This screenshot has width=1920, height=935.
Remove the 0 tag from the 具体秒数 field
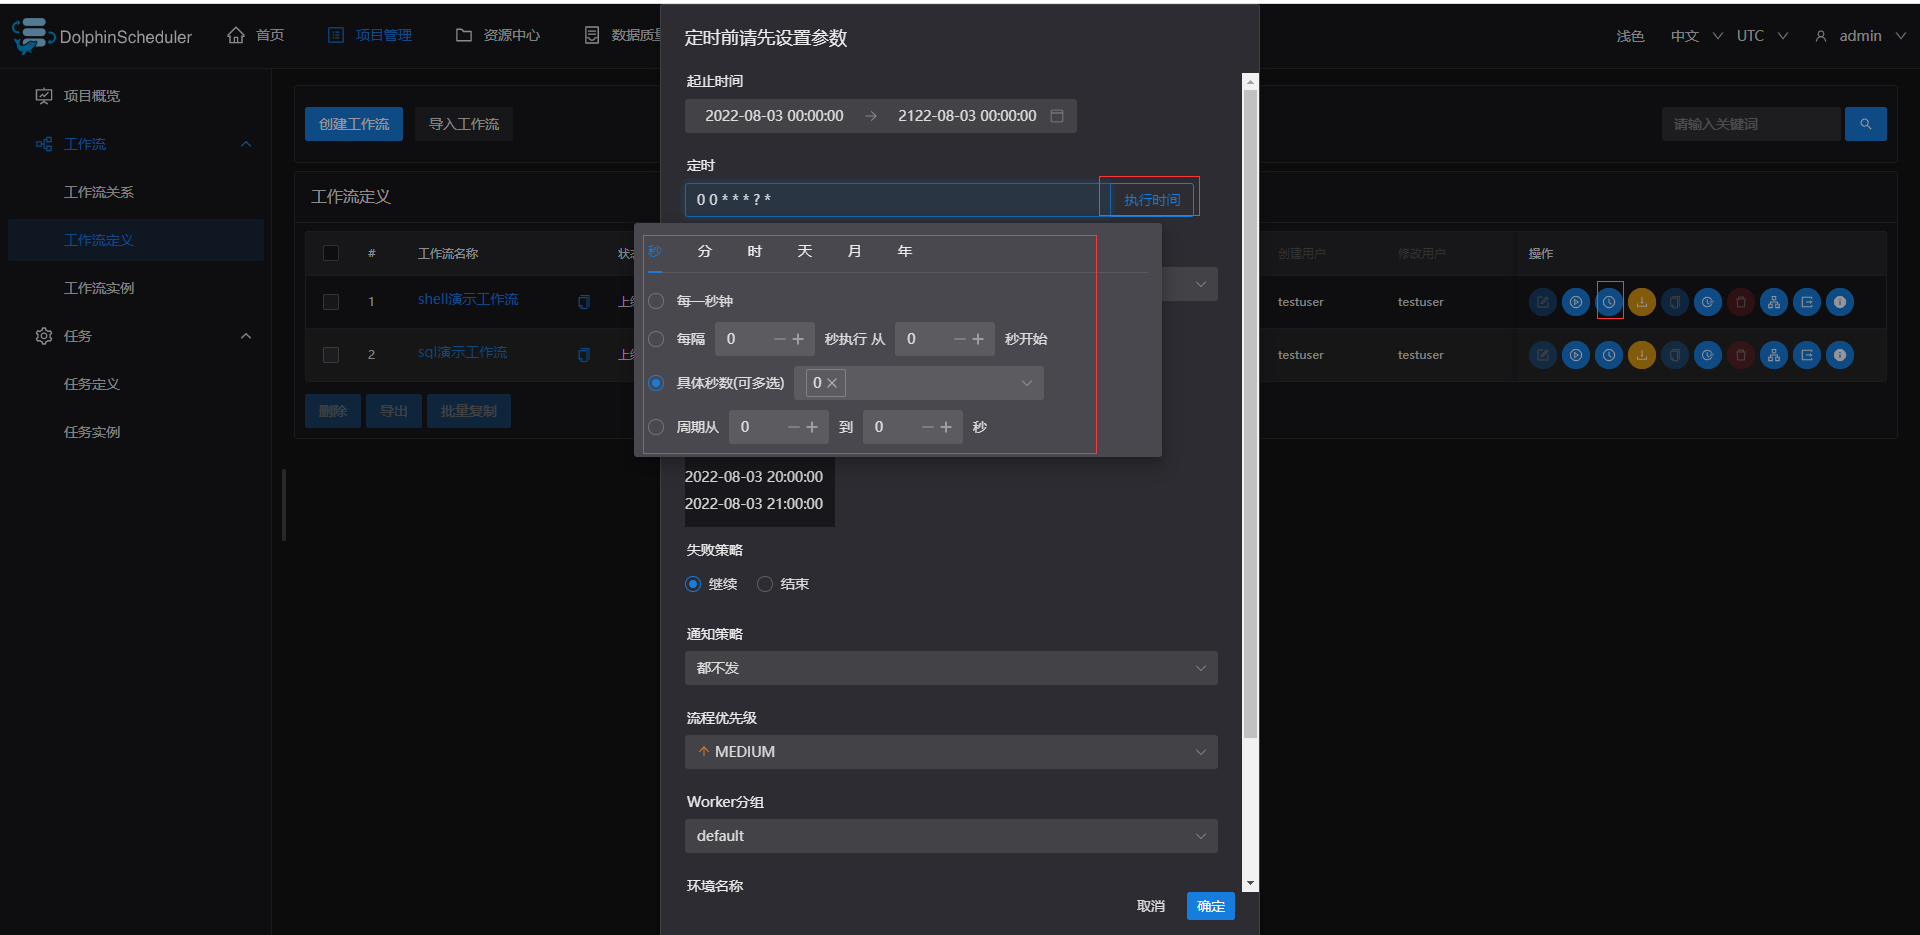coord(832,383)
